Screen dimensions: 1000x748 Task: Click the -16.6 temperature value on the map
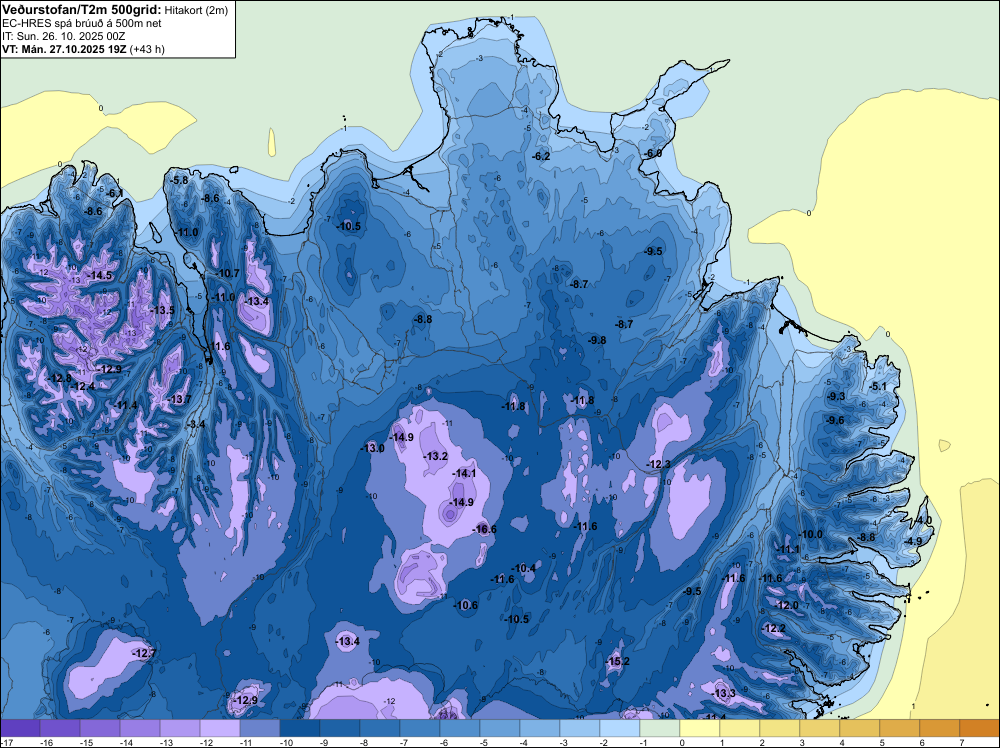coord(485,529)
